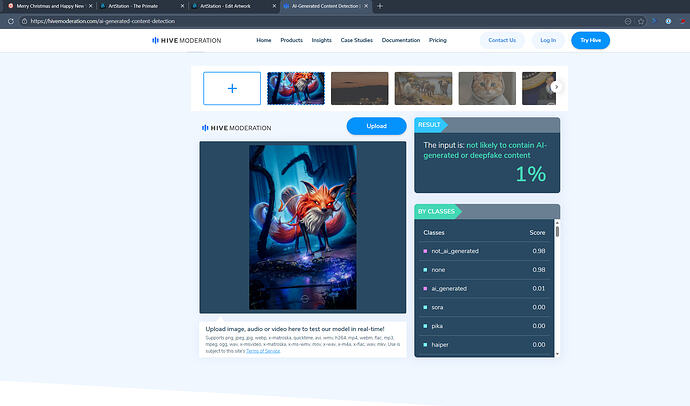
Task: Click the sora class row
Action: tap(484, 307)
